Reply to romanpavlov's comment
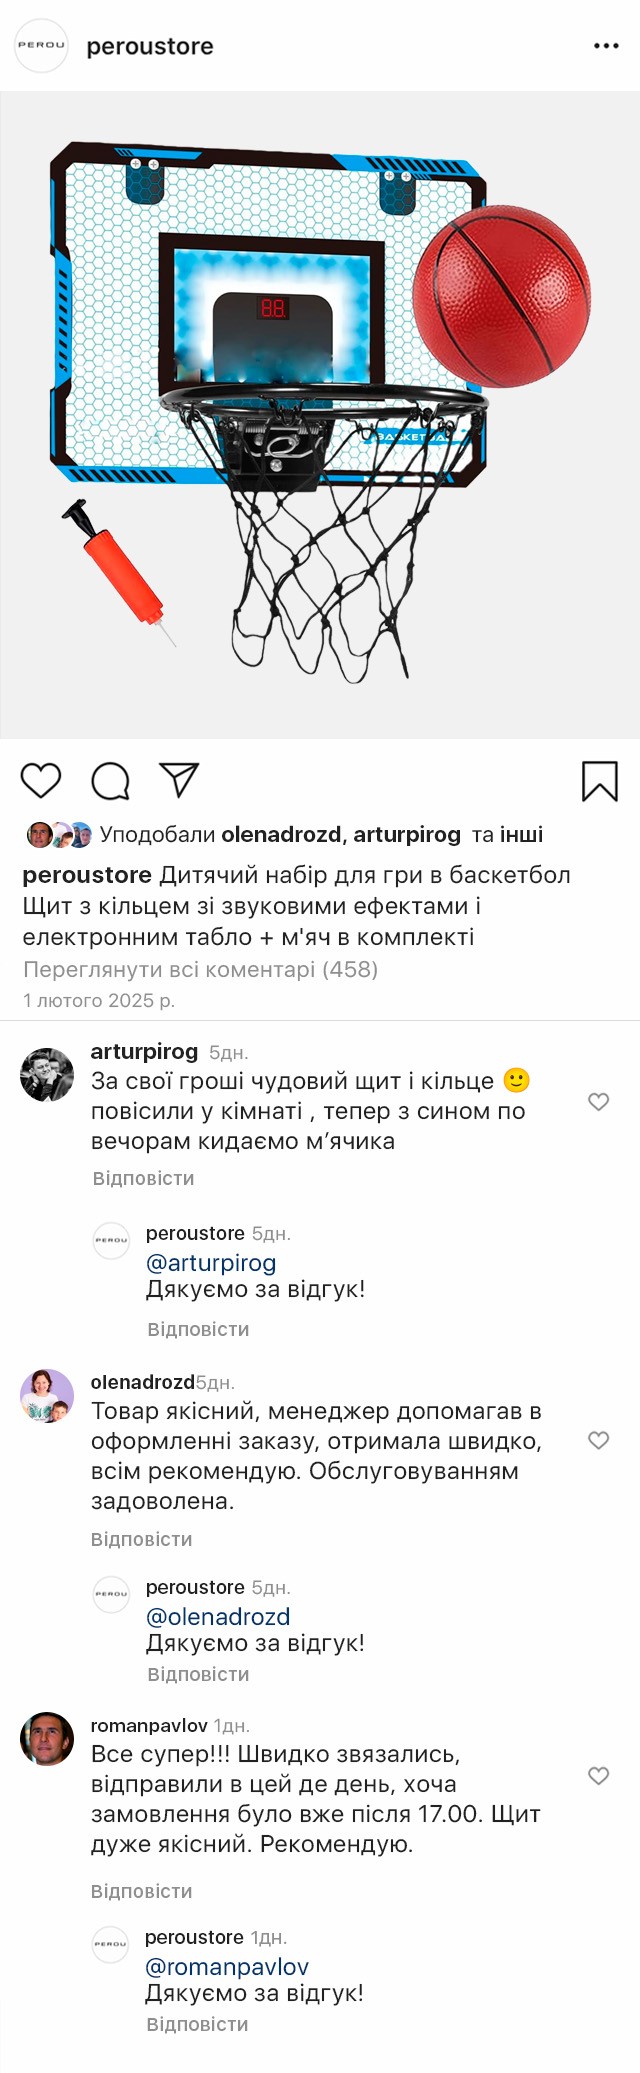The height and width of the screenshot is (2073, 640). point(141,1891)
